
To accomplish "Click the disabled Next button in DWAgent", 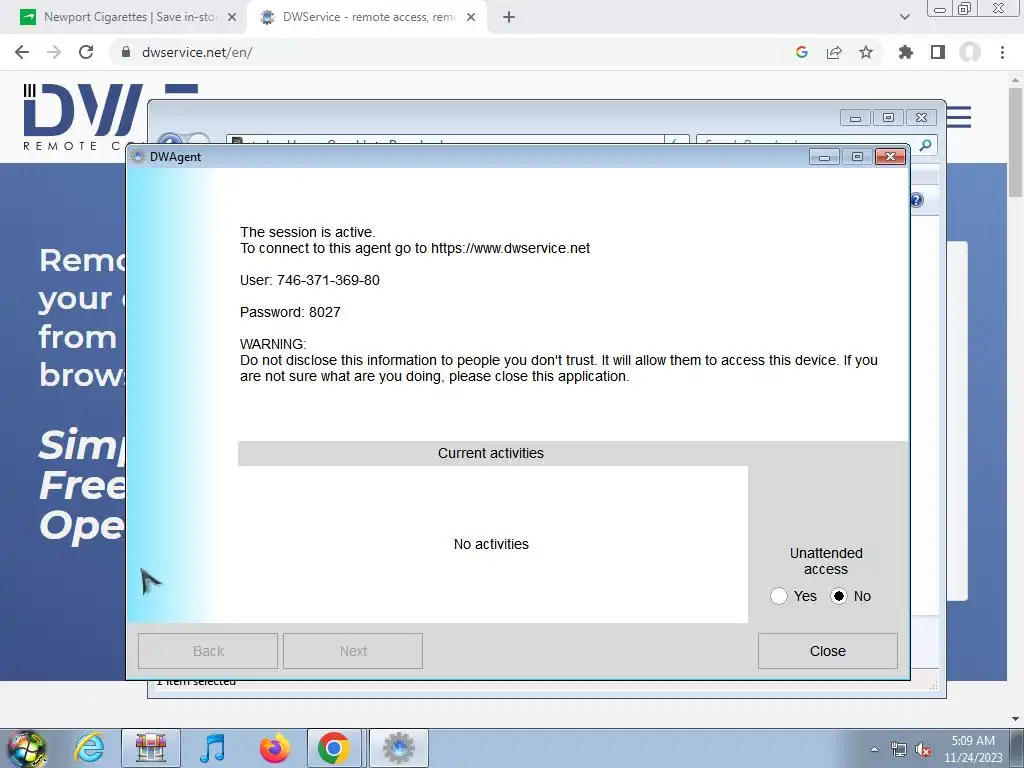I will point(353,651).
